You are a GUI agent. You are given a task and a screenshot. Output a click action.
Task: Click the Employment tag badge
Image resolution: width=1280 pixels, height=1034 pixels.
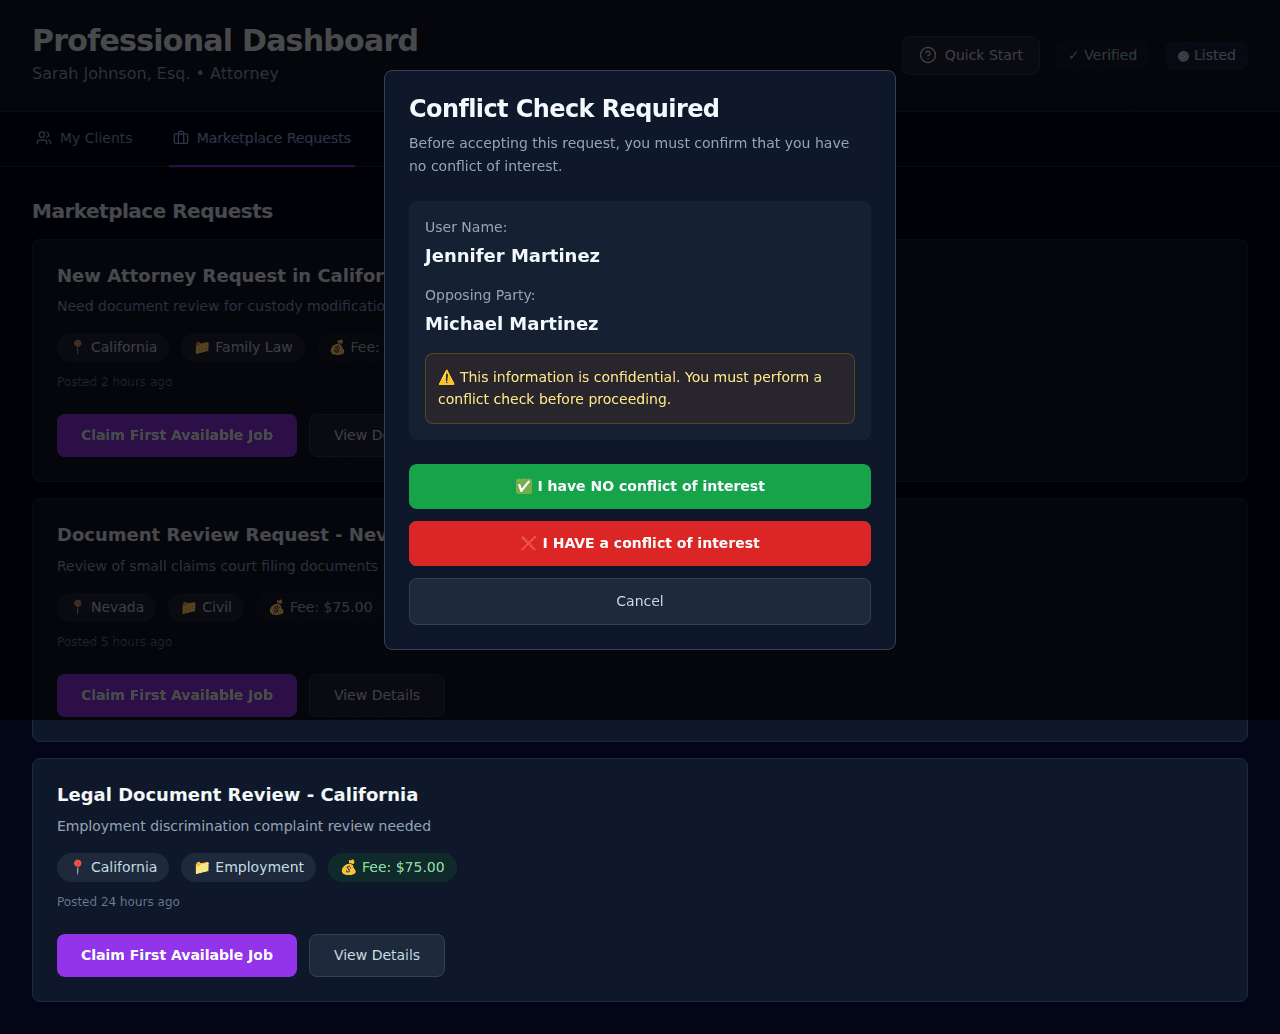[x=248, y=867]
